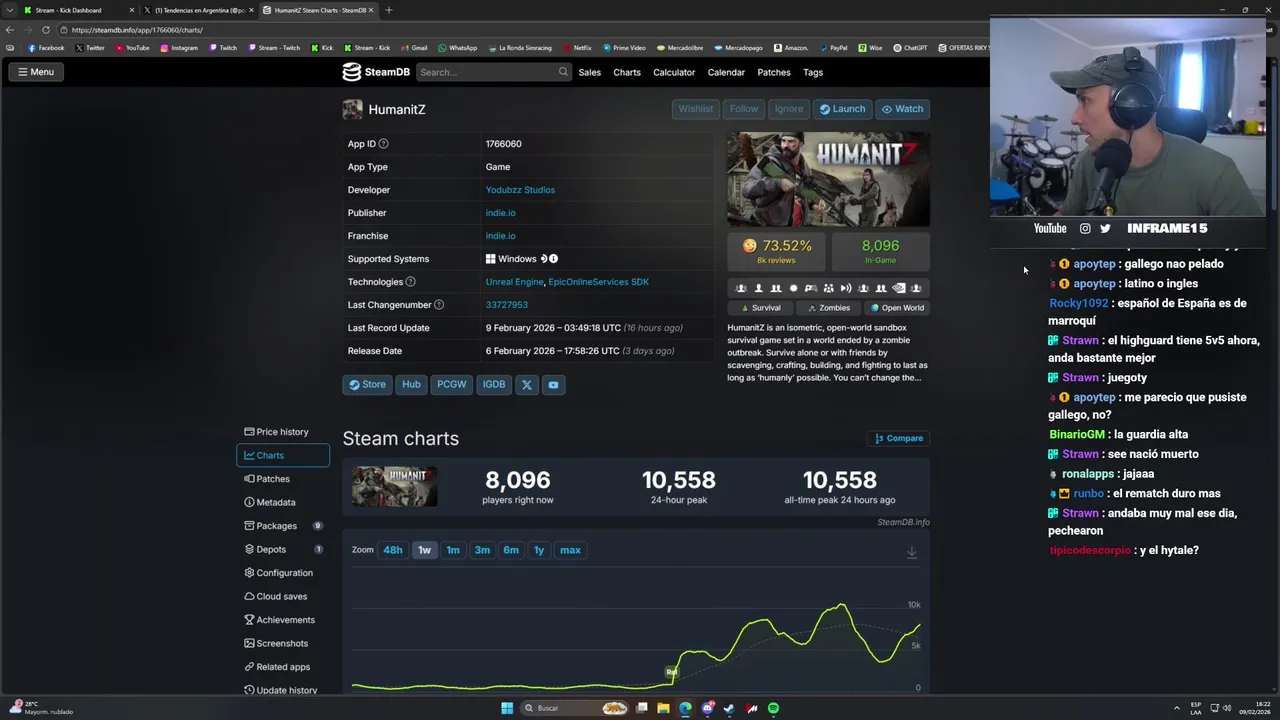Open the Patches sidebar tab
Screen dimensions: 1280x720
[x=283, y=479]
